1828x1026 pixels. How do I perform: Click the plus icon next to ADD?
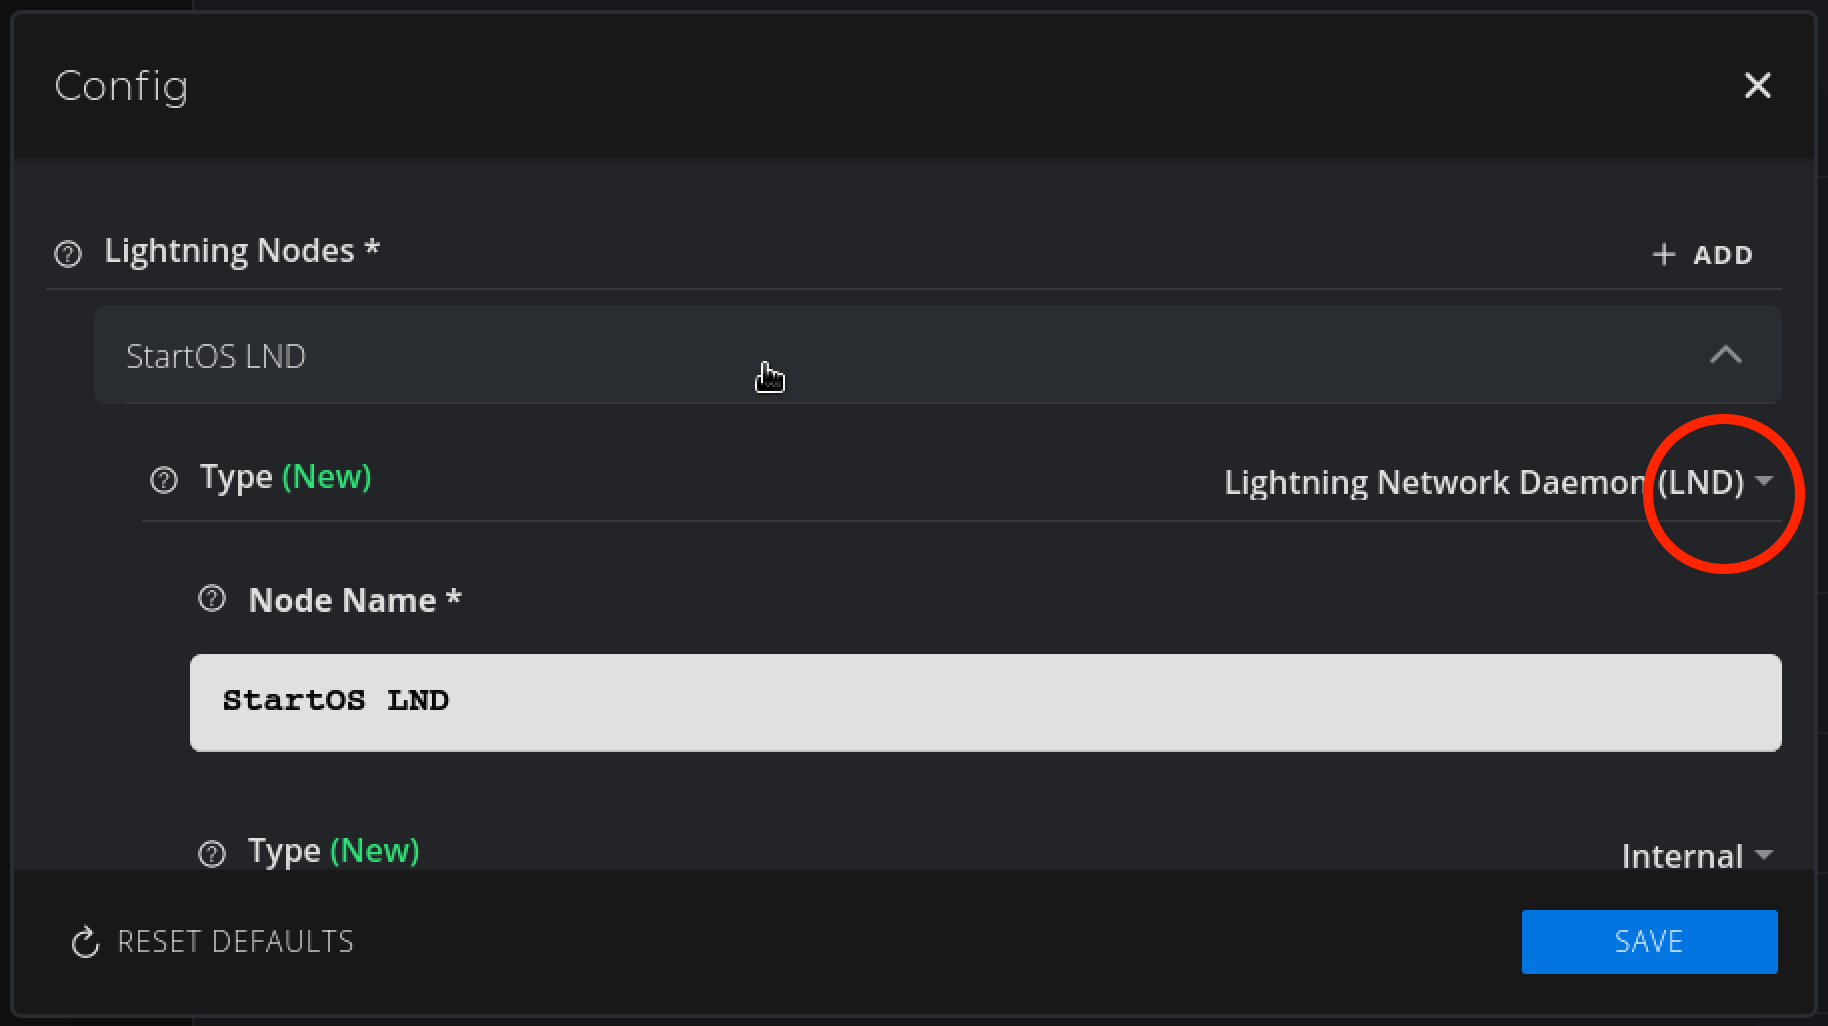[1662, 254]
